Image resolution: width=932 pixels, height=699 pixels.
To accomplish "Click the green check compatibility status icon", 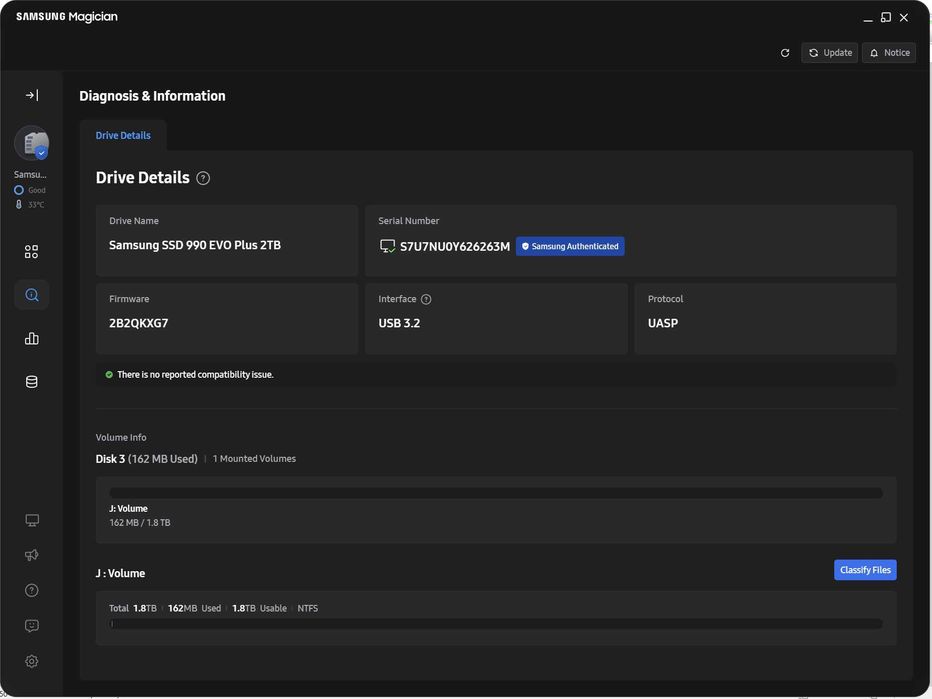I will click(x=109, y=374).
